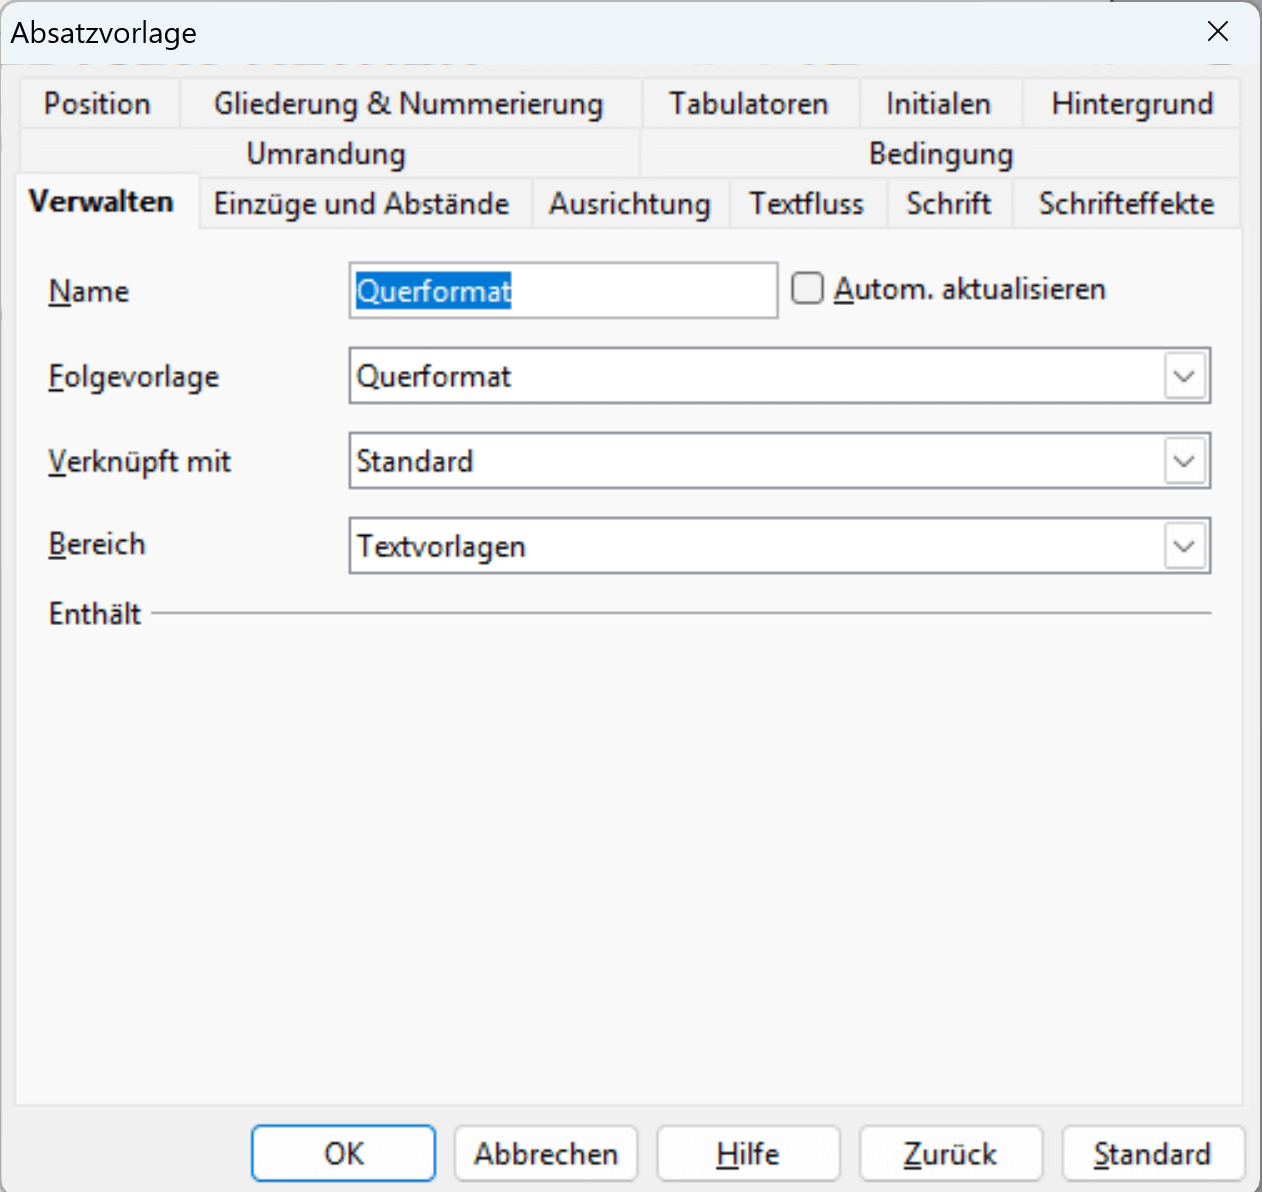Switch to the Schrift tab

[948, 203]
